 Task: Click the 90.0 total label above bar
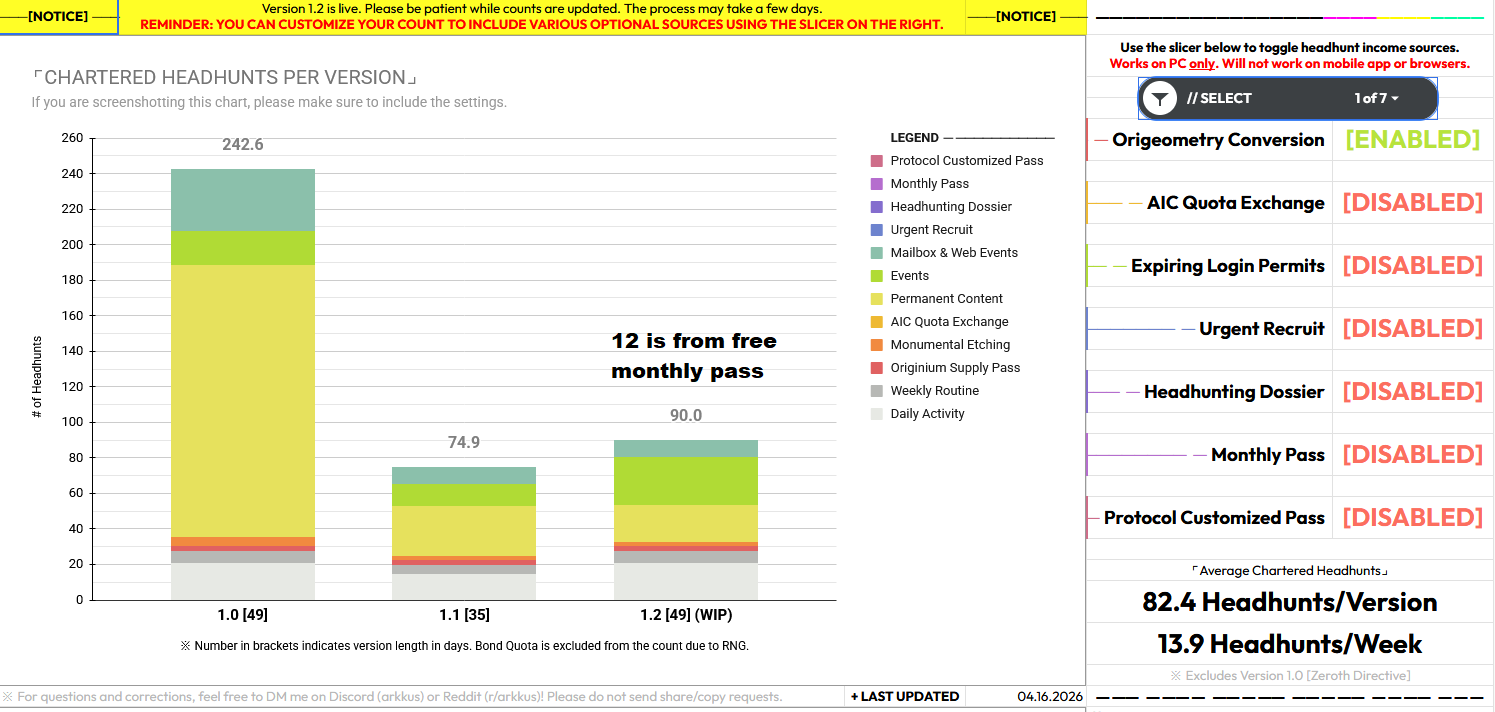(x=686, y=415)
